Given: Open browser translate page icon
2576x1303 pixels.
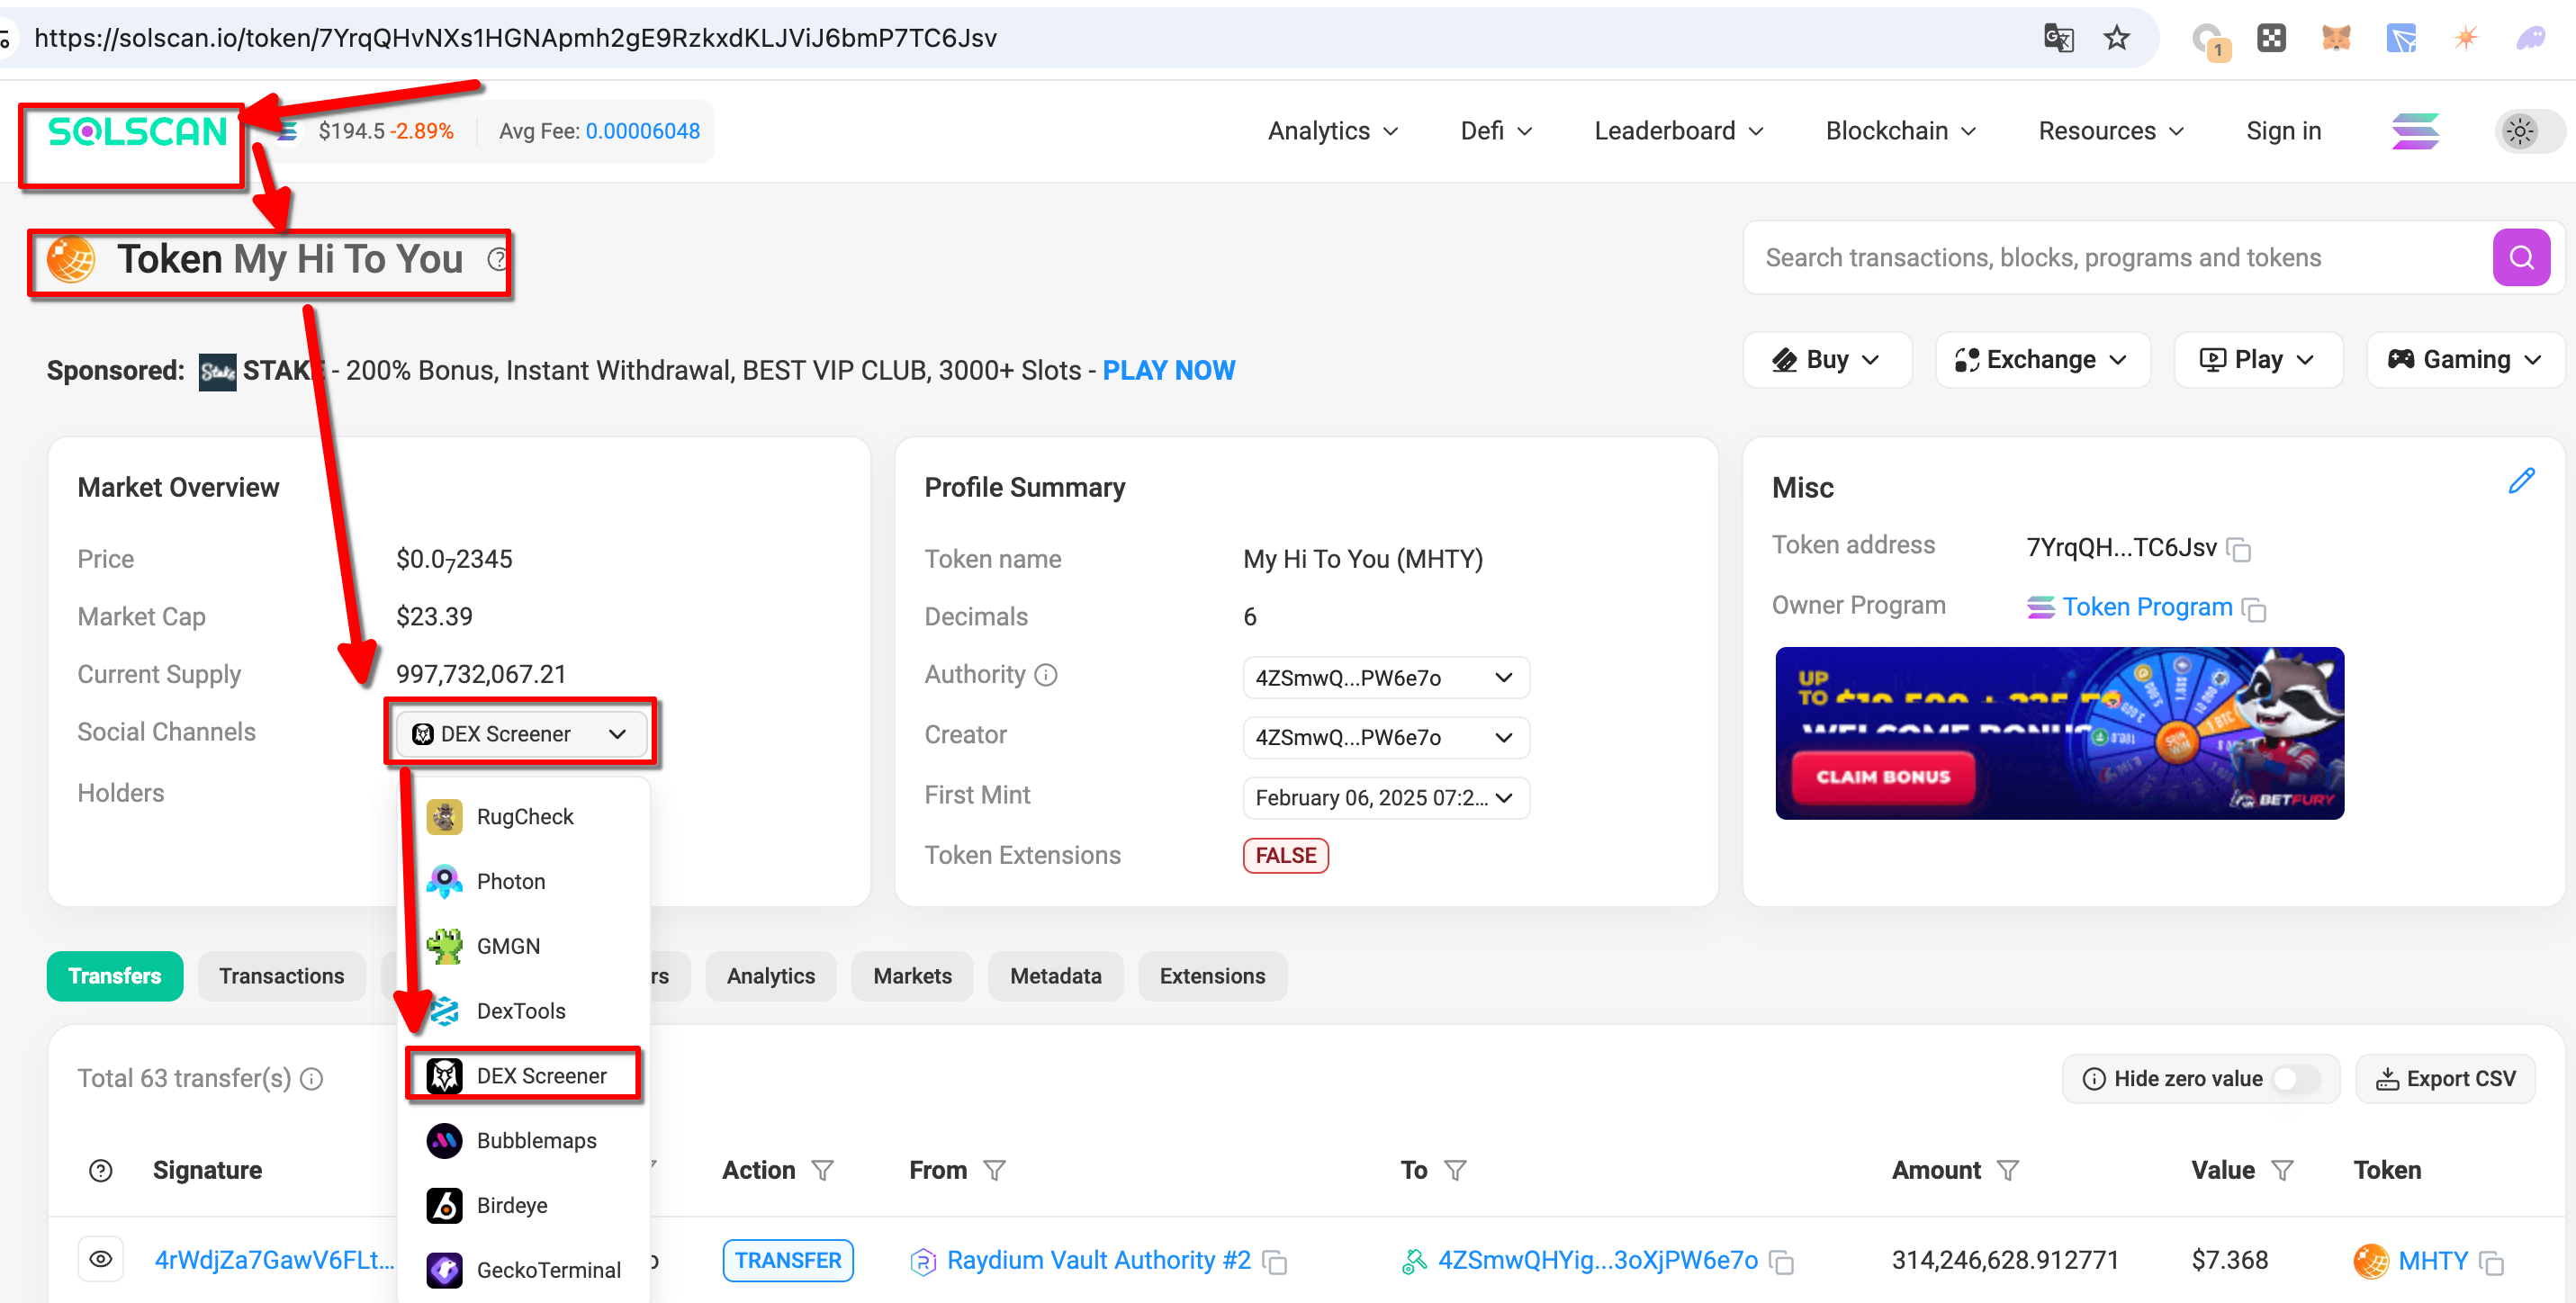Looking at the screenshot, I should (2058, 38).
